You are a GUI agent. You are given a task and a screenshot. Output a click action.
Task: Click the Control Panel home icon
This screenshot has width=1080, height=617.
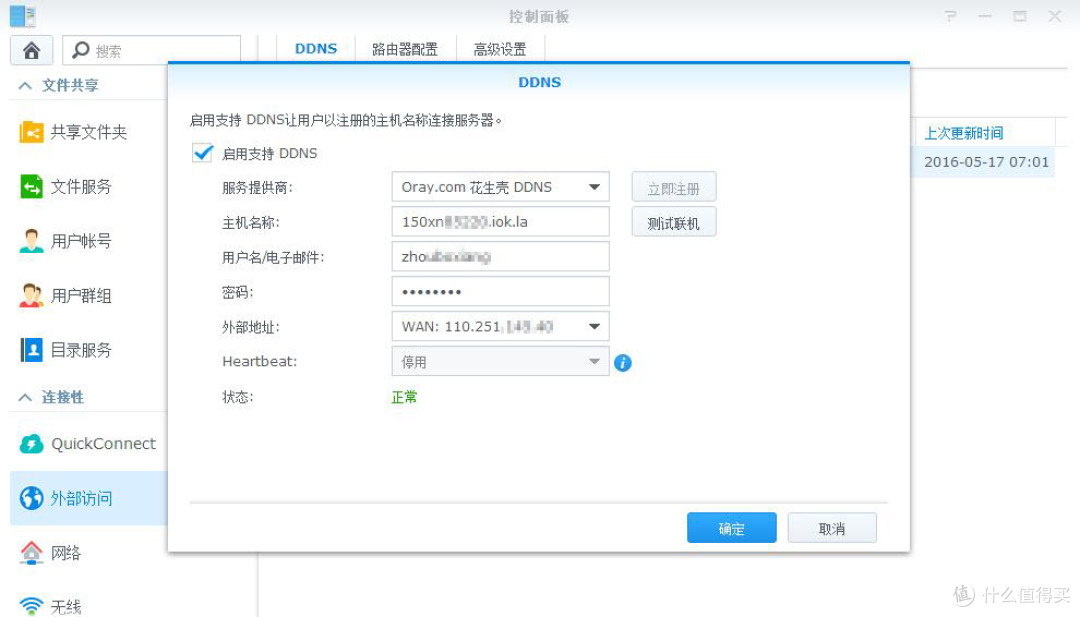pos(31,50)
